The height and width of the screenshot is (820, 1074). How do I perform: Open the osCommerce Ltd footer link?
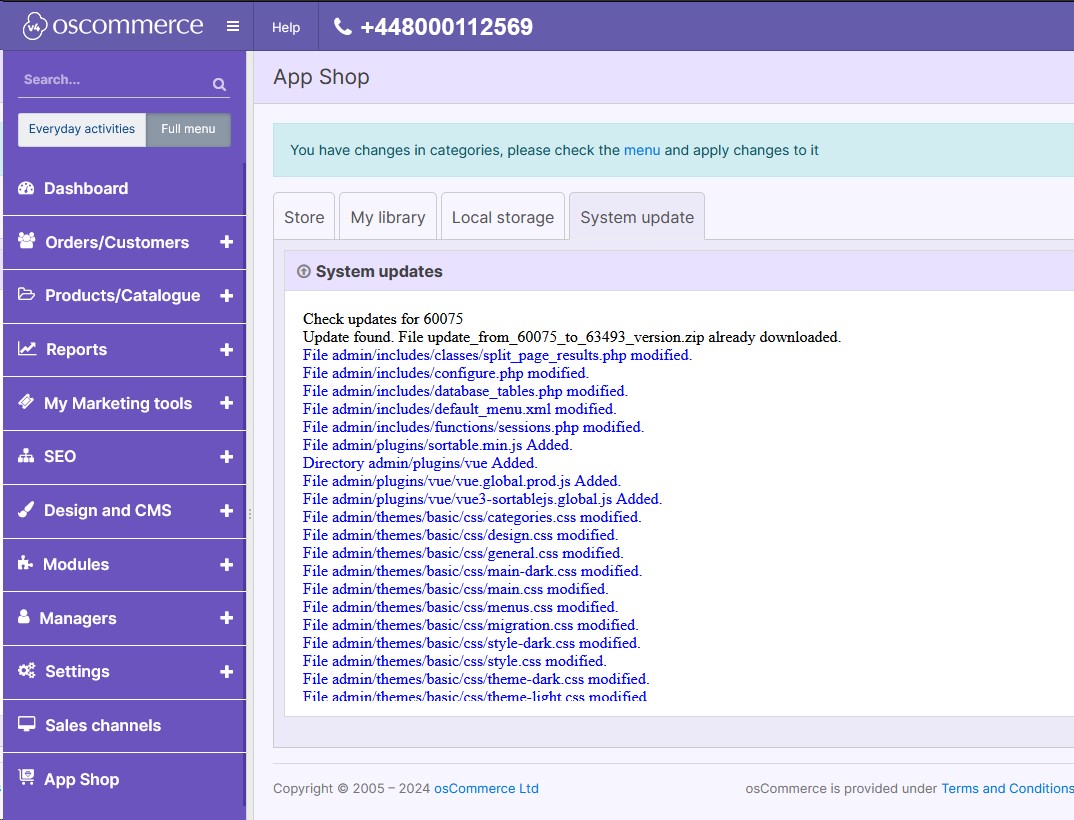pyautogui.click(x=486, y=788)
